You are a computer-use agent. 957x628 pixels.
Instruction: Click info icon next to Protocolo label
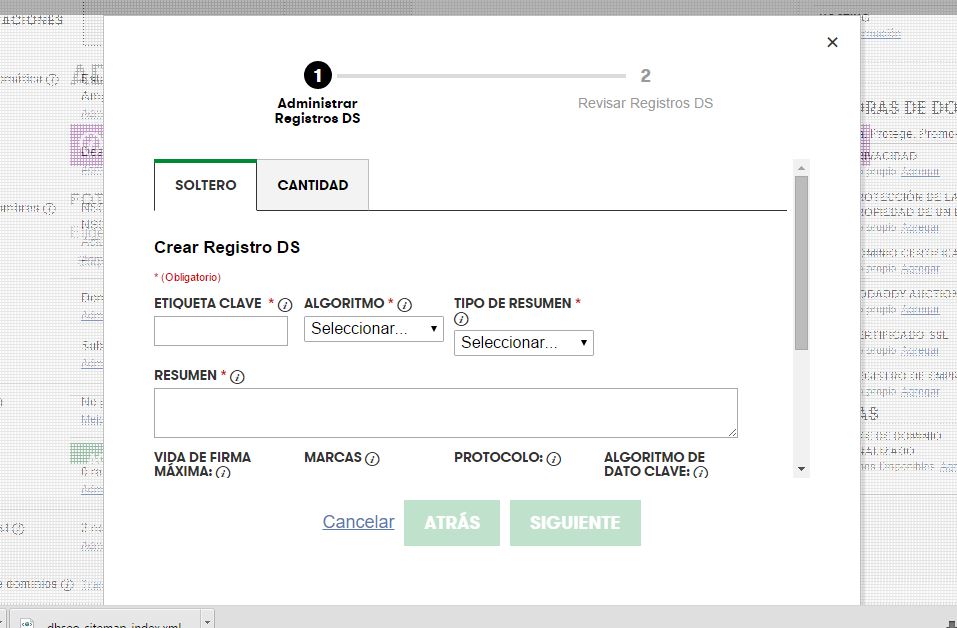click(x=553, y=459)
